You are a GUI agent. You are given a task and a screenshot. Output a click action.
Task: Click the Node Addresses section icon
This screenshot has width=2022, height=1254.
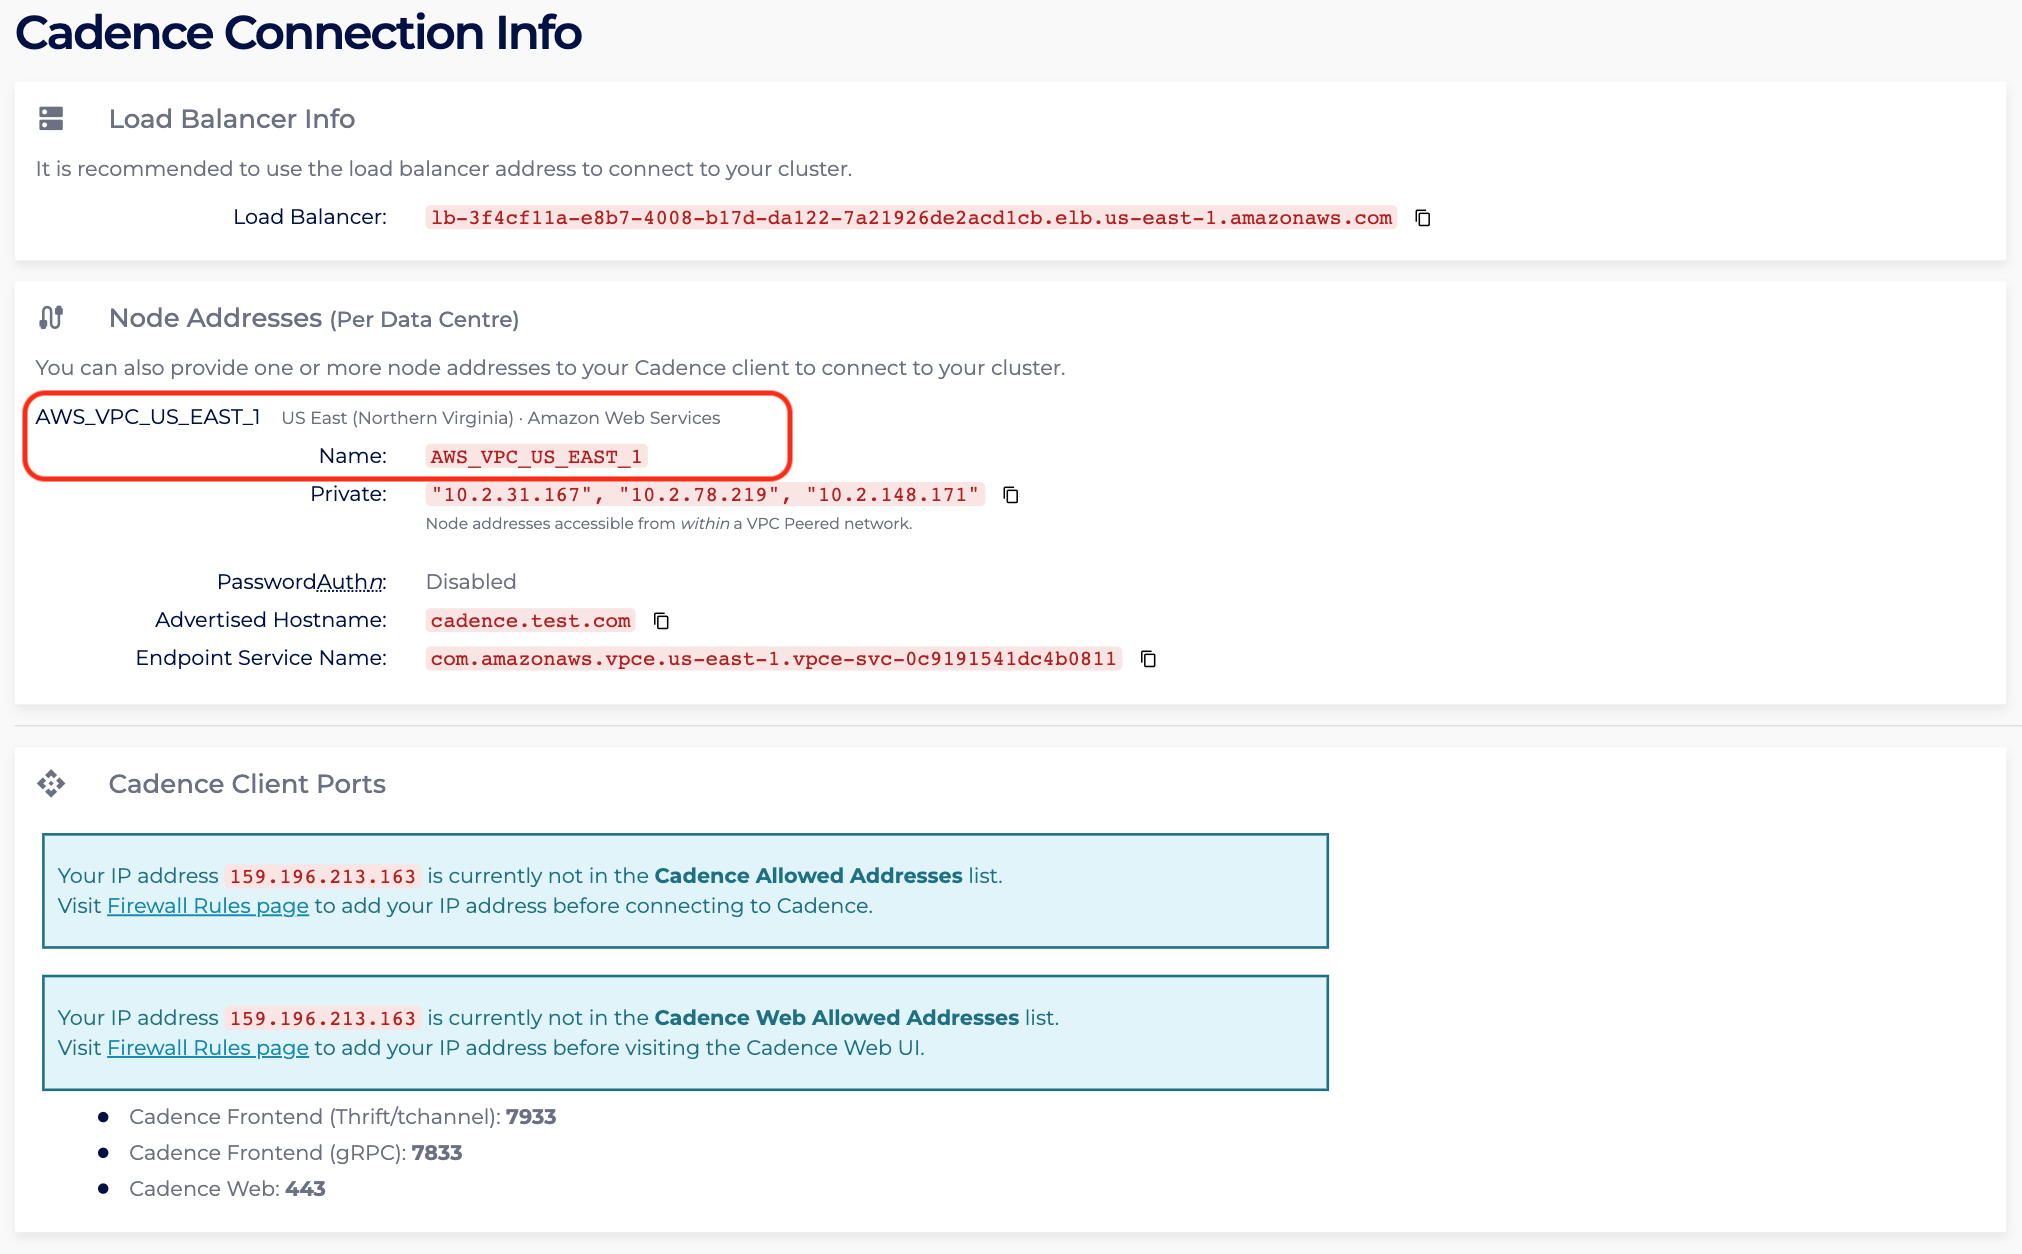[51, 318]
